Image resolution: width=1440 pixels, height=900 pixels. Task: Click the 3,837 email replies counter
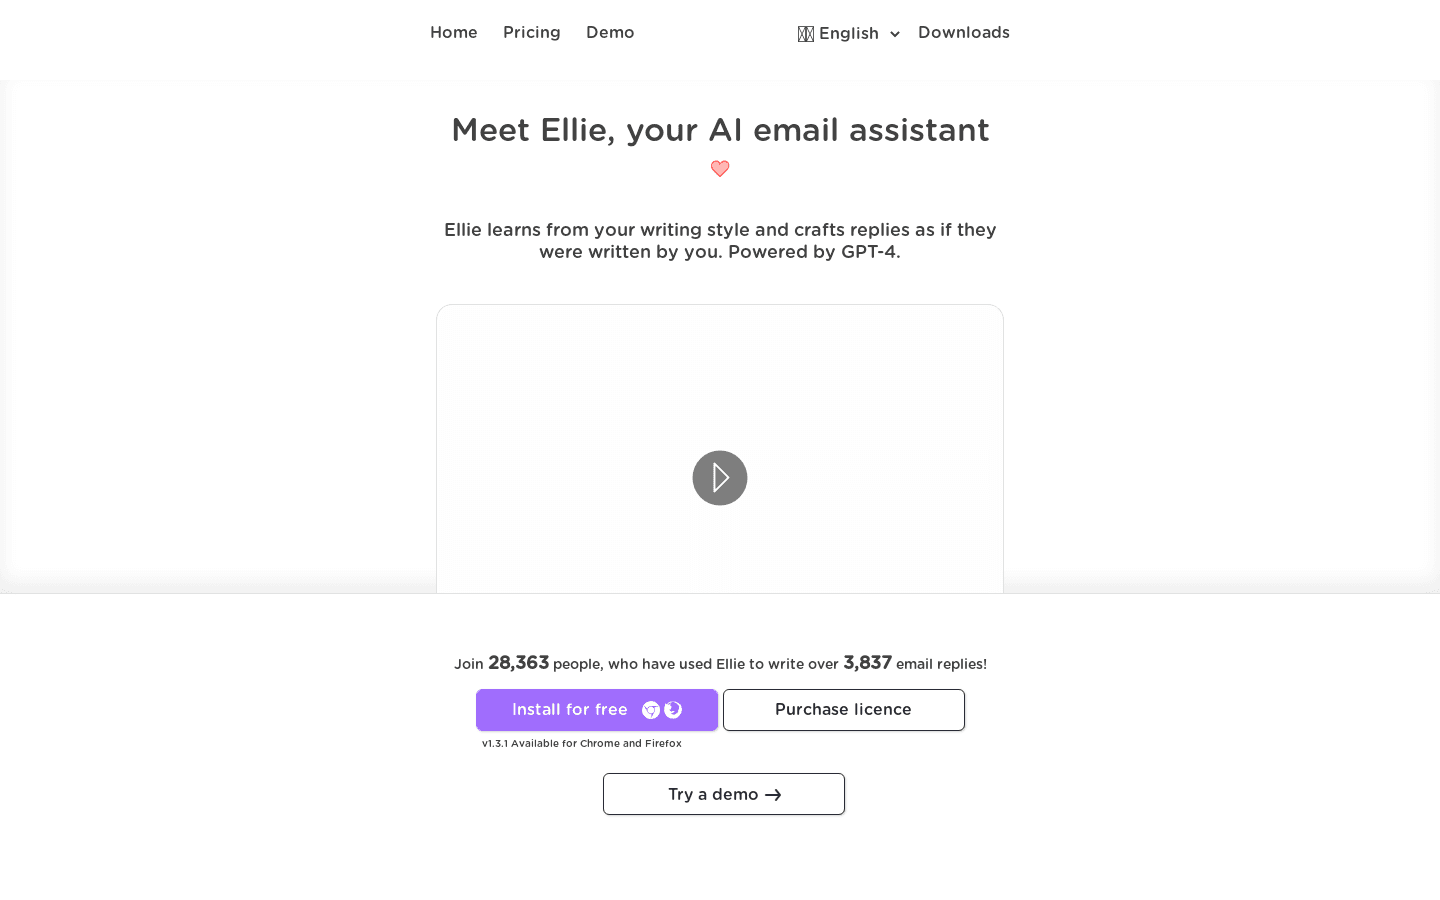[x=867, y=663]
